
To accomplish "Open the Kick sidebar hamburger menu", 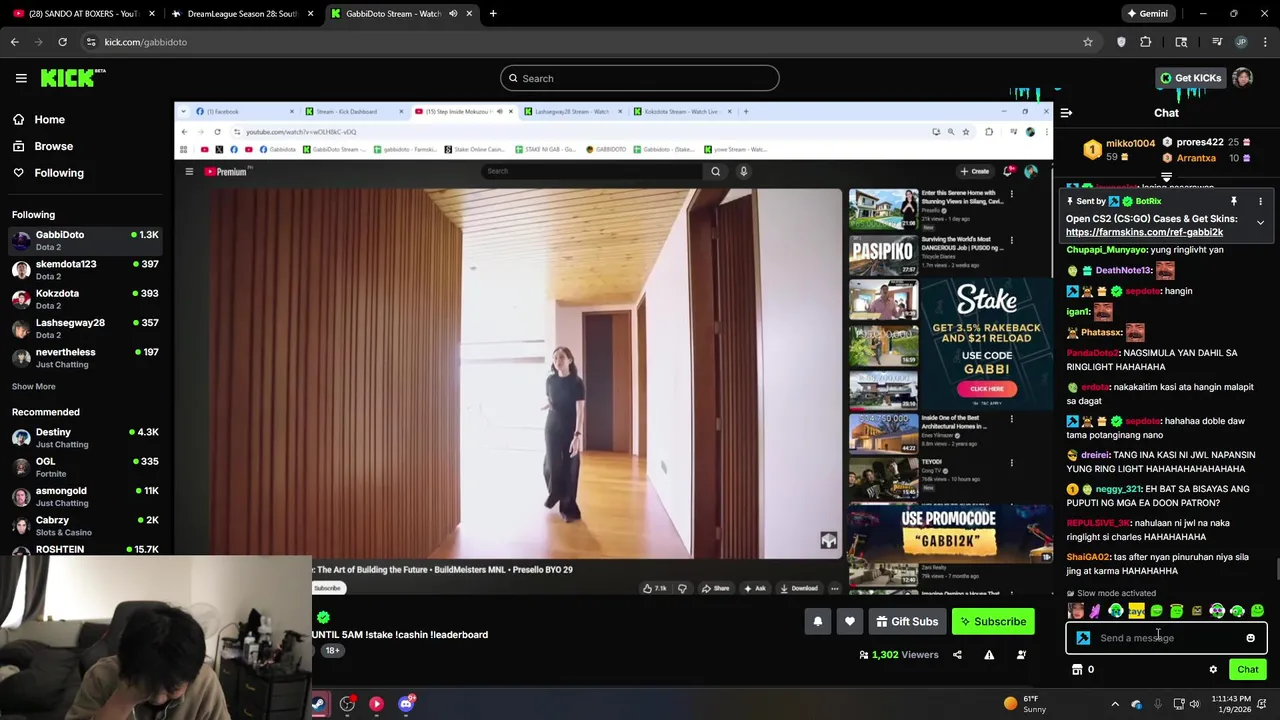I will [x=21, y=78].
